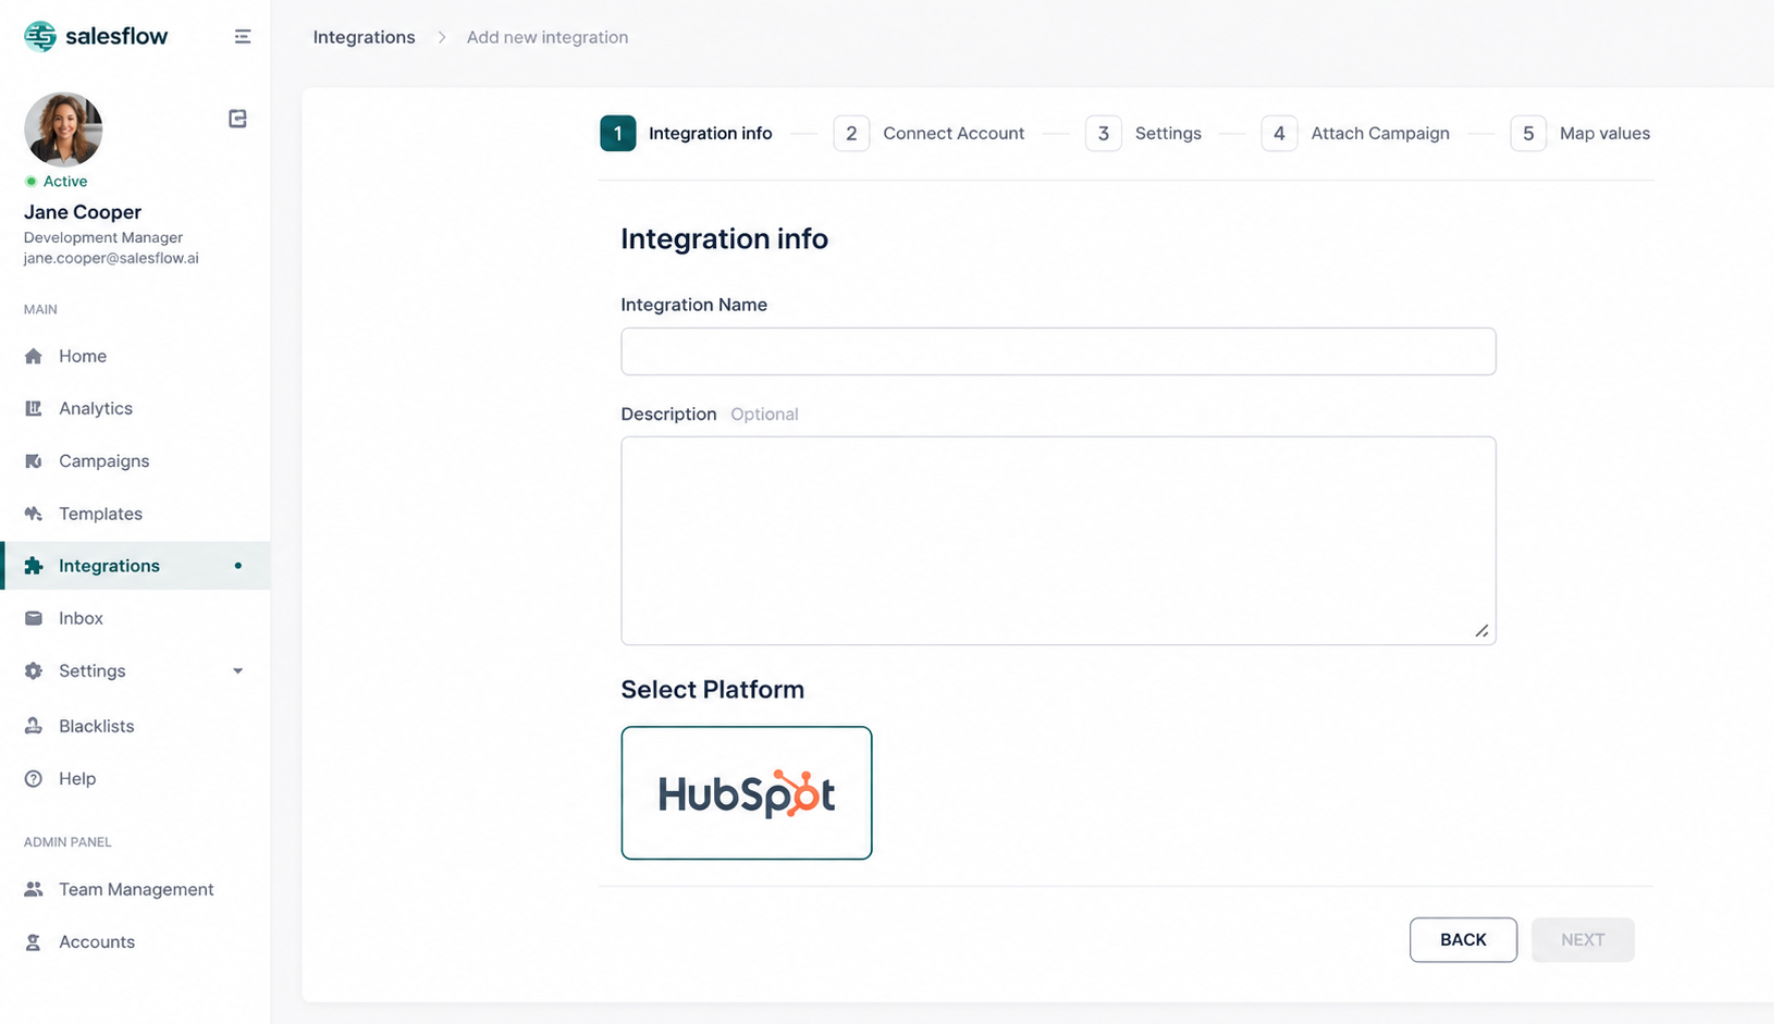1774x1024 pixels.
Task: Click the NEXT button
Action: (x=1583, y=940)
